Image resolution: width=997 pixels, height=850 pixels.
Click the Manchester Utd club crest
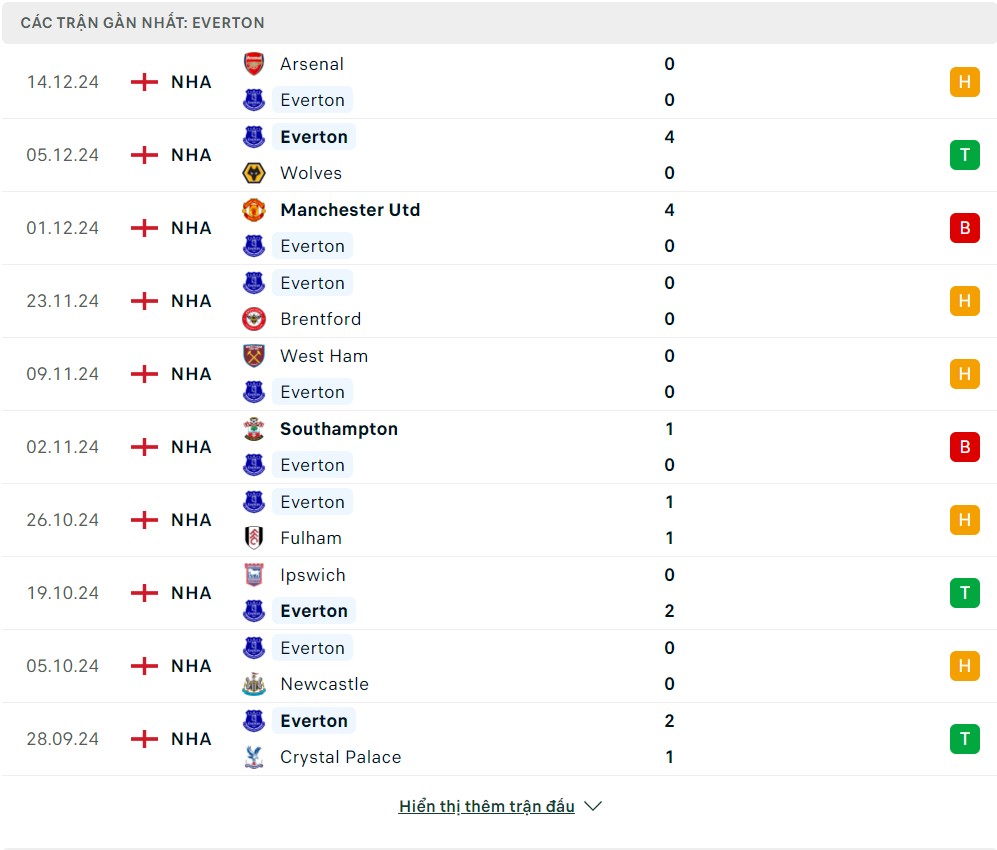254,210
